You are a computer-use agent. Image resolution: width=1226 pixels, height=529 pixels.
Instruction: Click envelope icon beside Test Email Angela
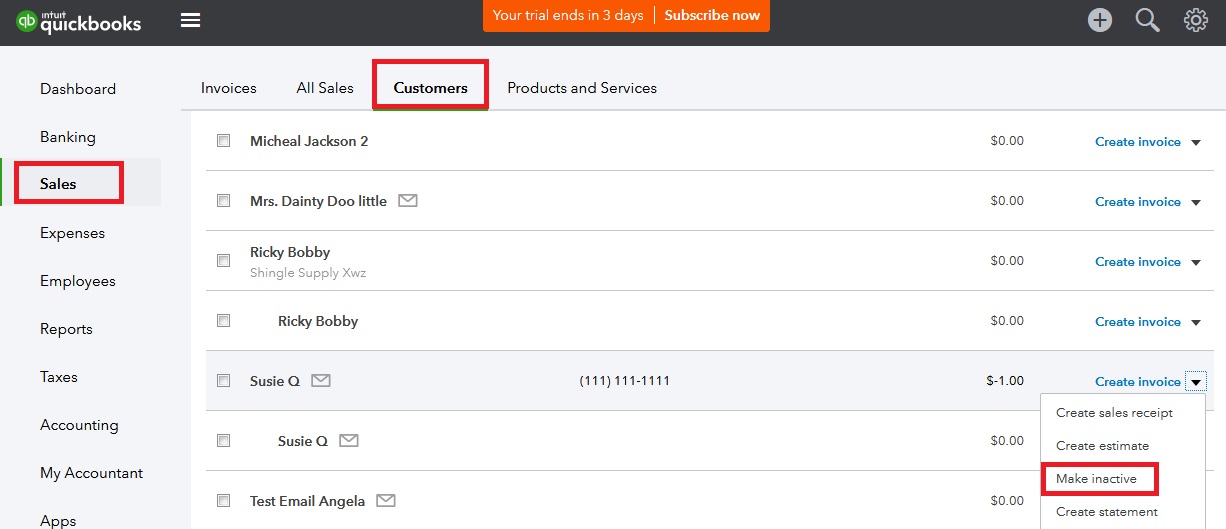coord(386,500)
